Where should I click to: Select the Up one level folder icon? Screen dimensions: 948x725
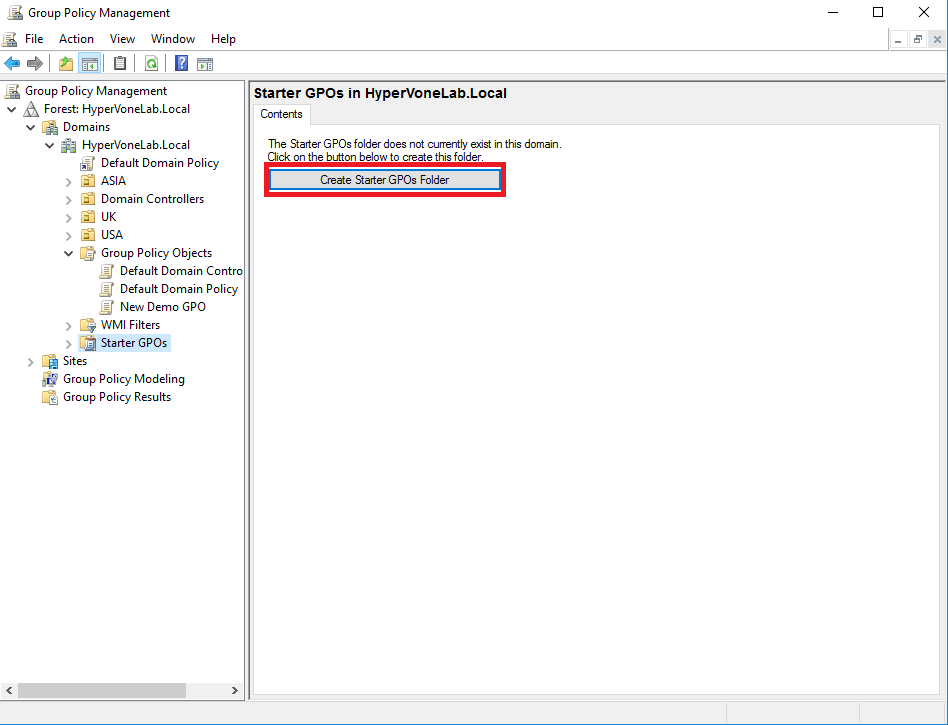coord(65,63)
